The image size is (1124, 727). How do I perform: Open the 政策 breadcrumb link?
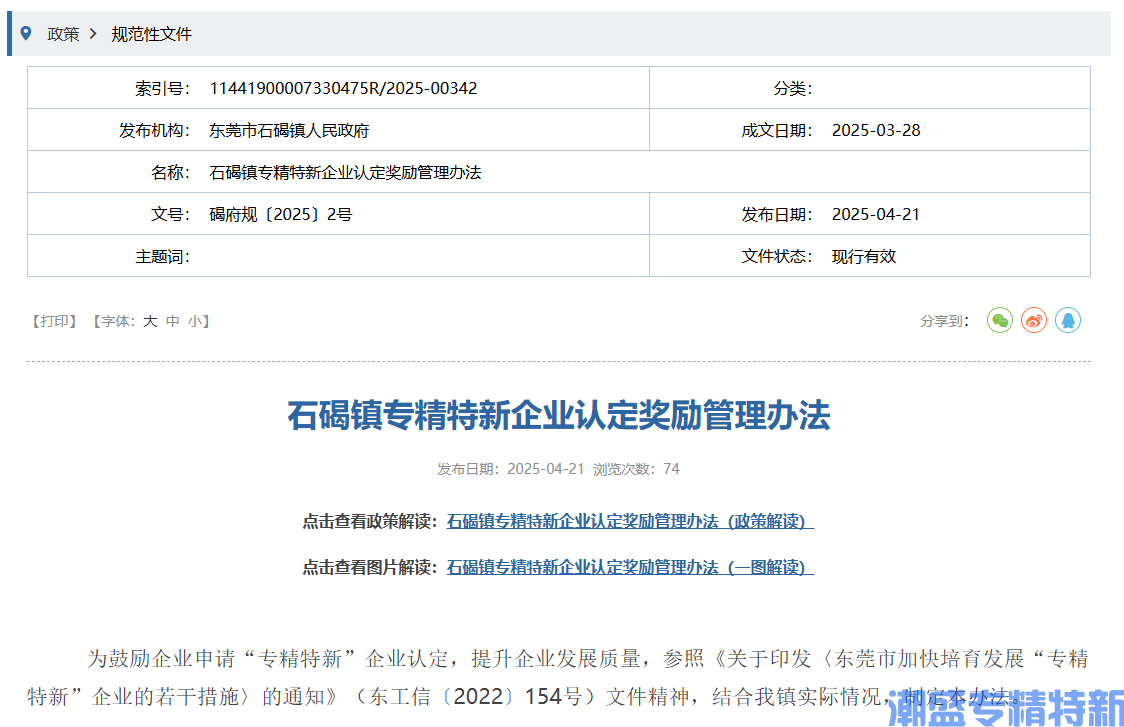point(63,34)
